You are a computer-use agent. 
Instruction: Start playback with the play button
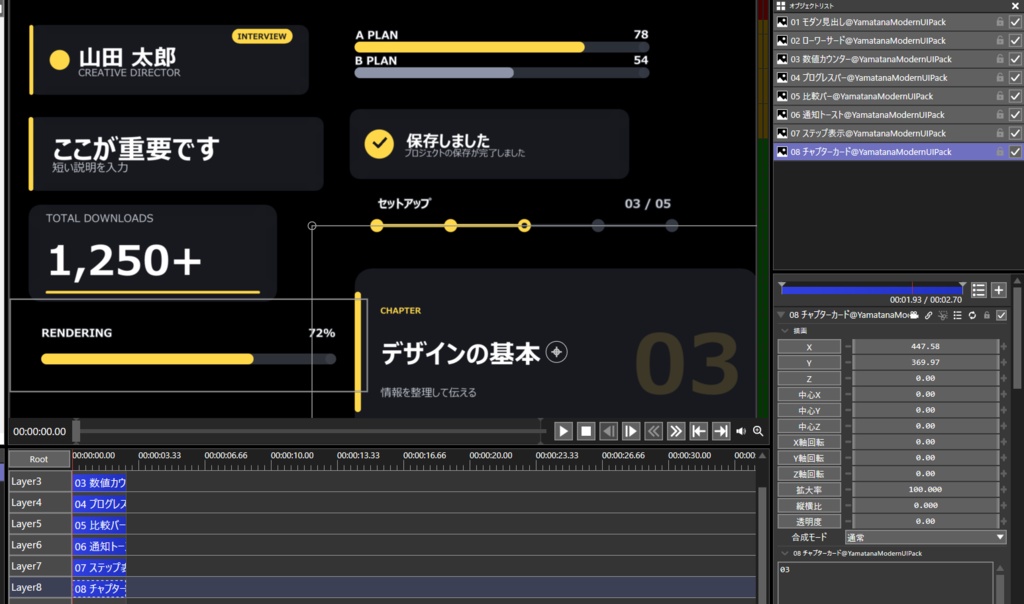click(563, 431)
